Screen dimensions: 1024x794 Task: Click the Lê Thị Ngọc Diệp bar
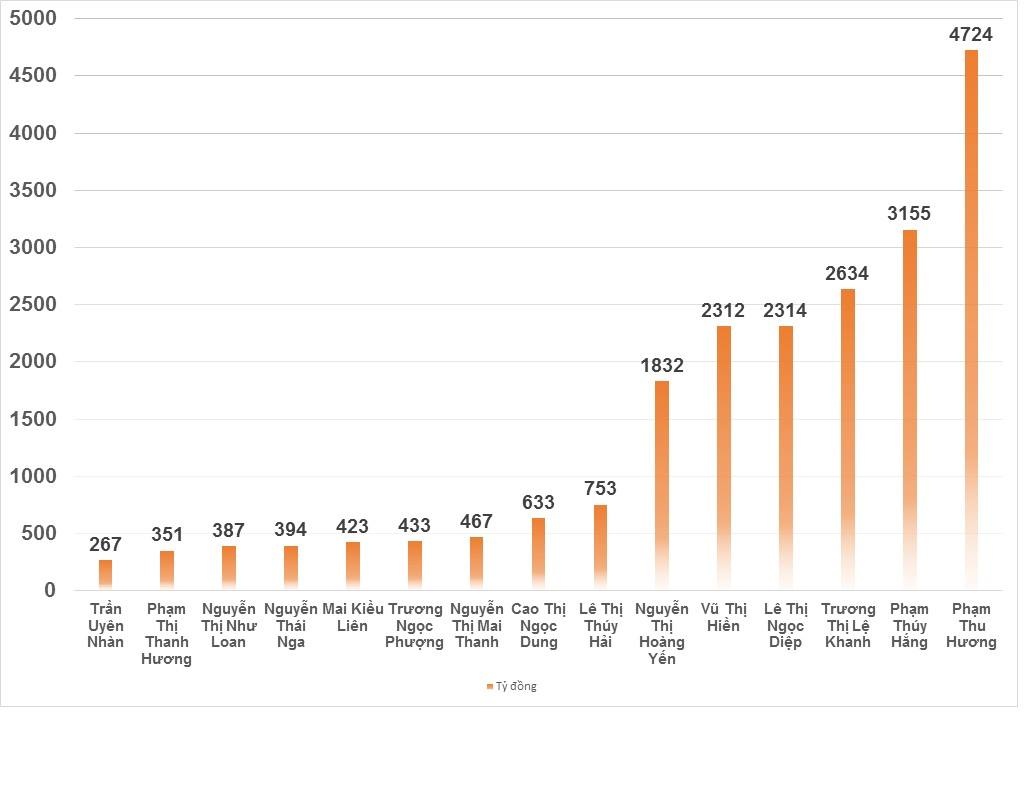click(785, 458)
